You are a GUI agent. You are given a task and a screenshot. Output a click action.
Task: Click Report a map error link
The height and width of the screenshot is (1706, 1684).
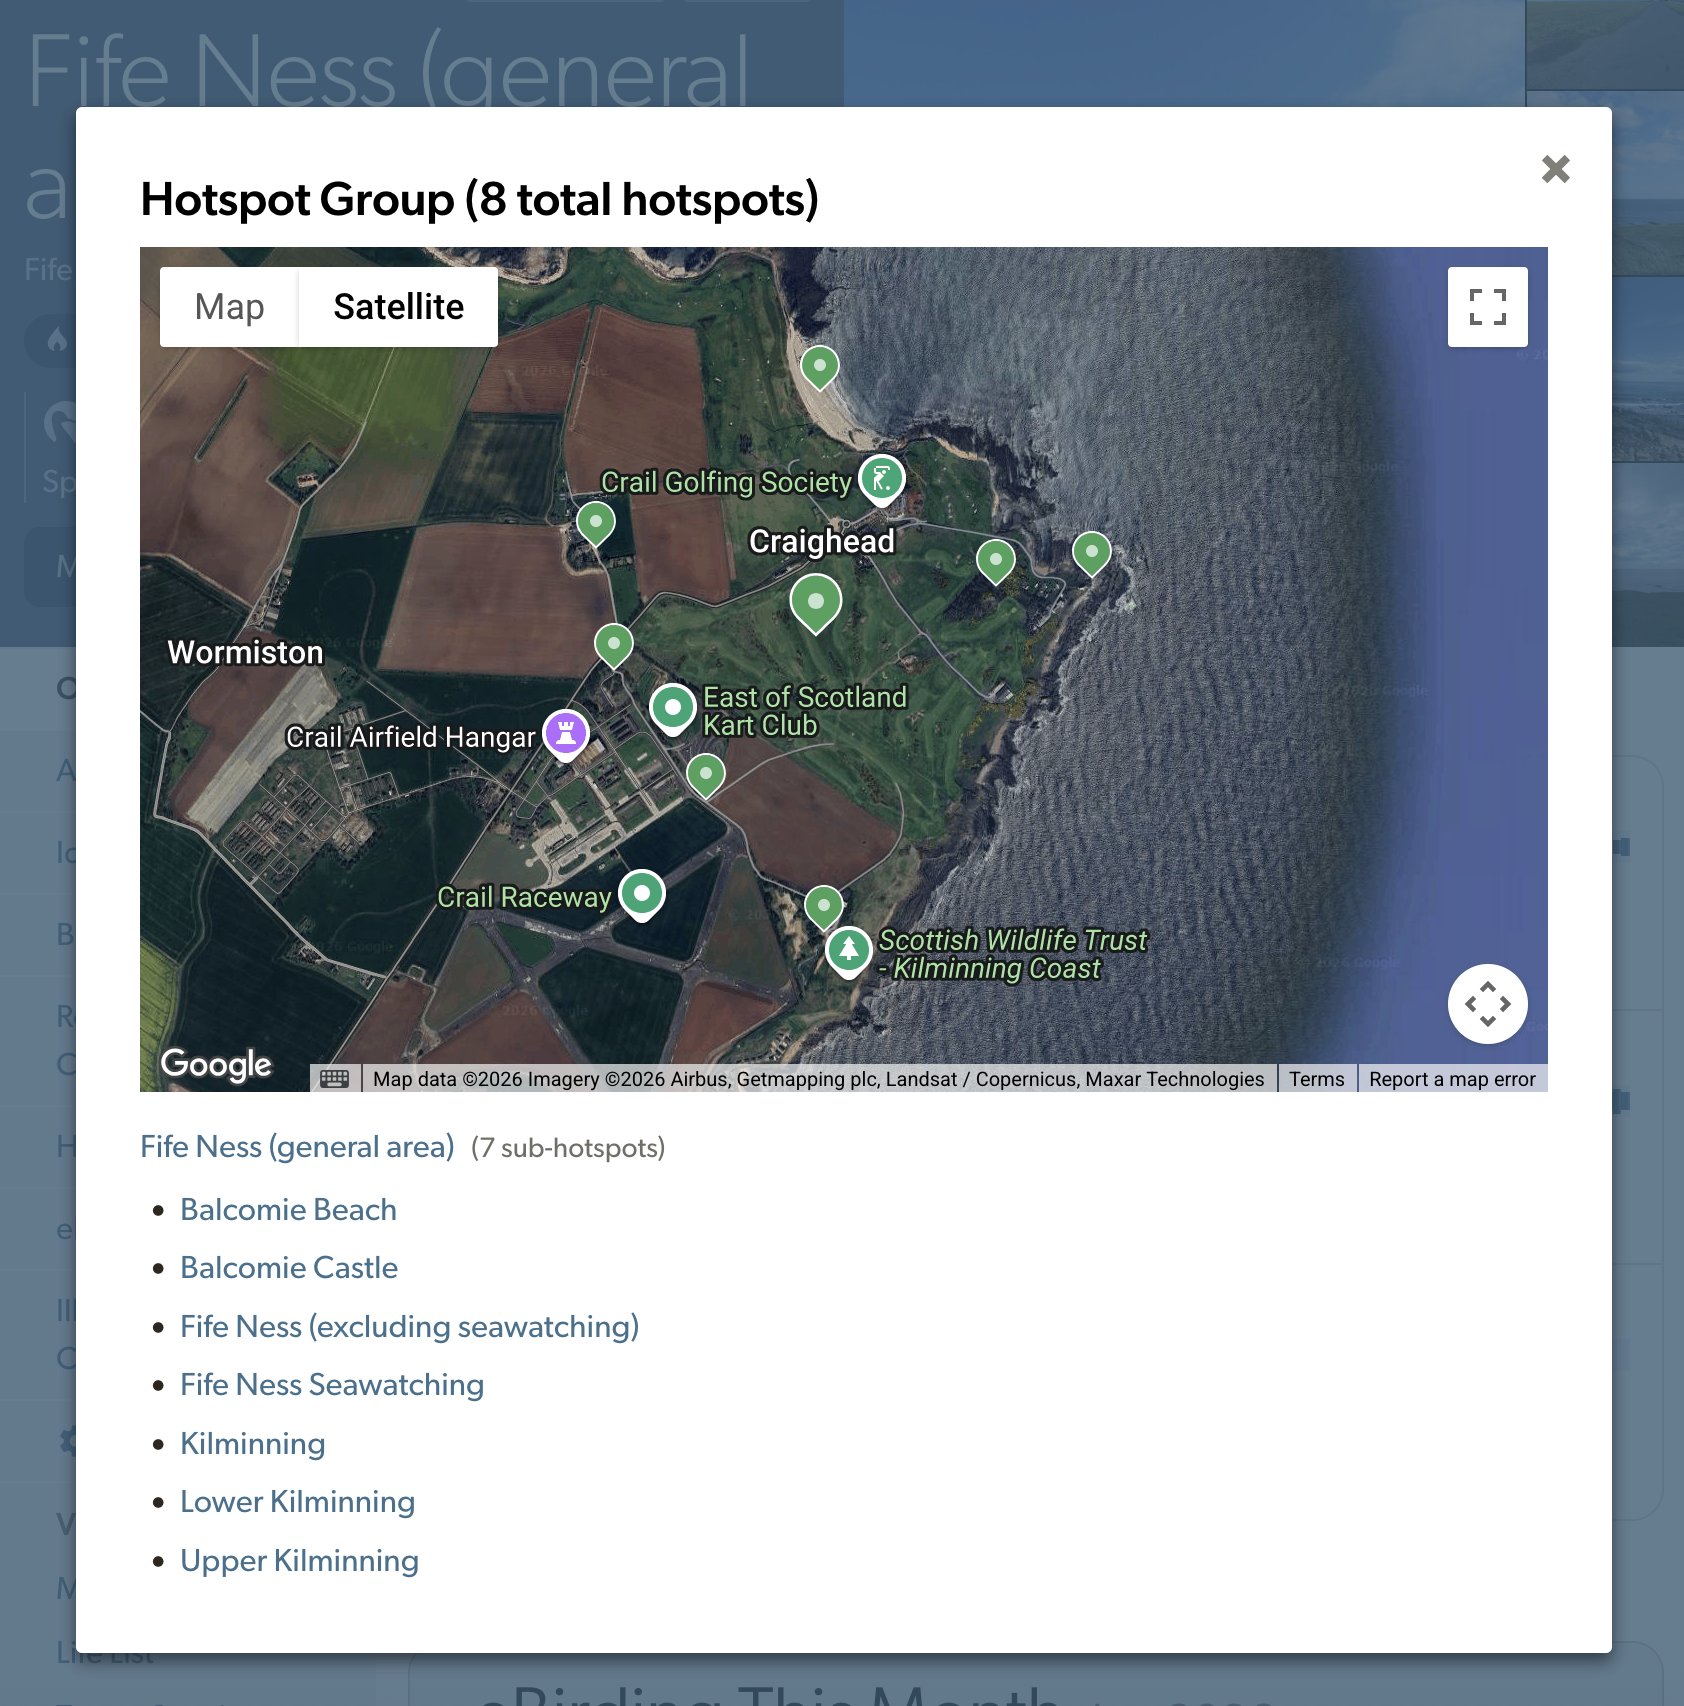[x=1452, y=1079]
